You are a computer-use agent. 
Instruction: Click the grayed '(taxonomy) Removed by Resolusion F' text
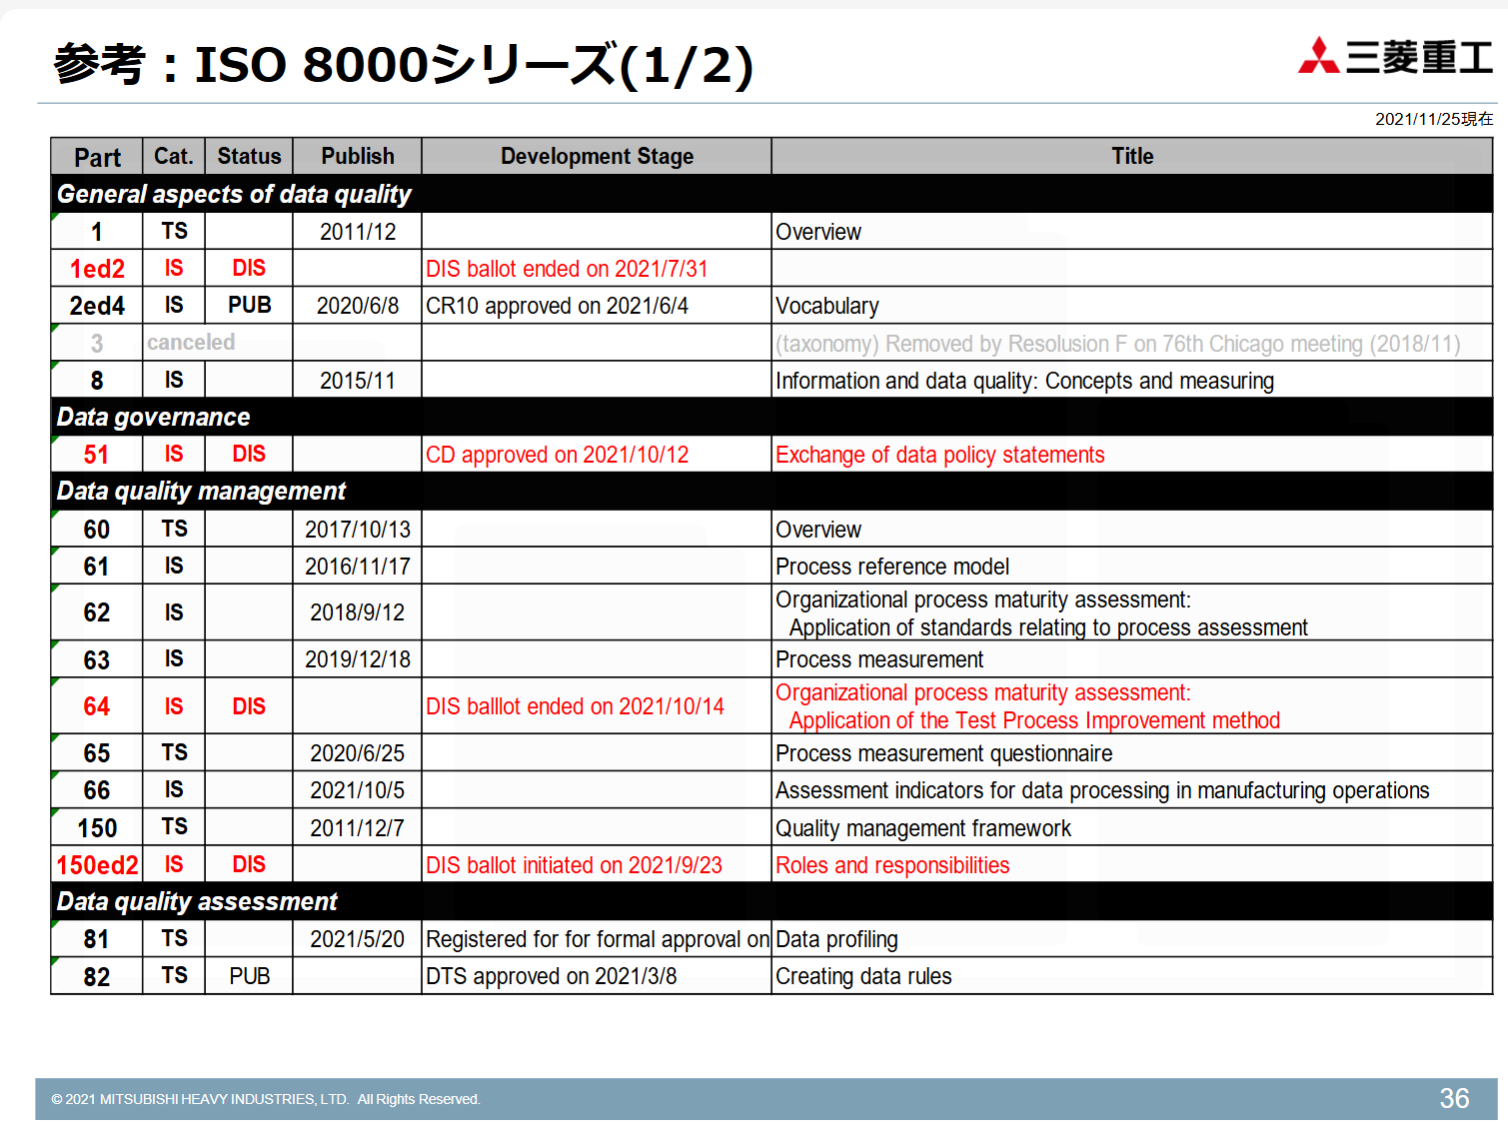coord(1118,344)
